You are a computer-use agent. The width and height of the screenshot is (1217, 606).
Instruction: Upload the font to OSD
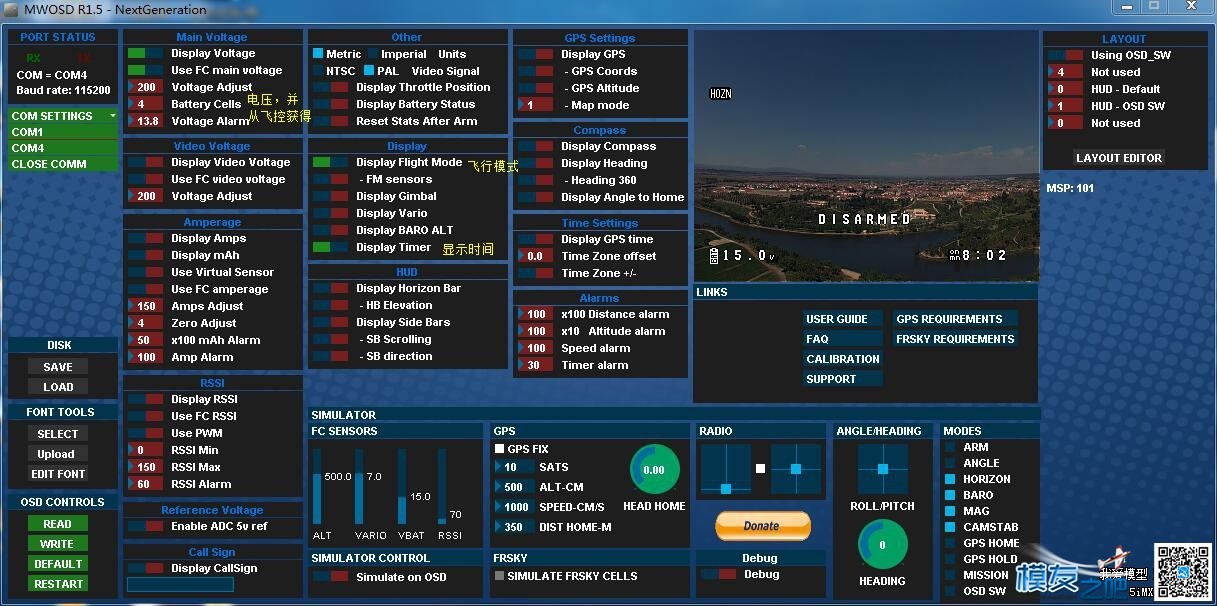click(56, 454)
